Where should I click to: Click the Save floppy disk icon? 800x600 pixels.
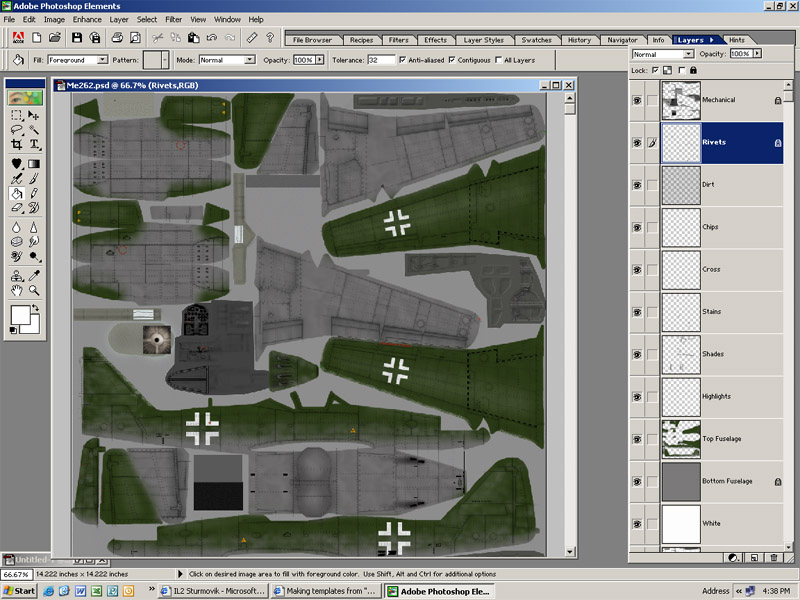click(77, 37)
